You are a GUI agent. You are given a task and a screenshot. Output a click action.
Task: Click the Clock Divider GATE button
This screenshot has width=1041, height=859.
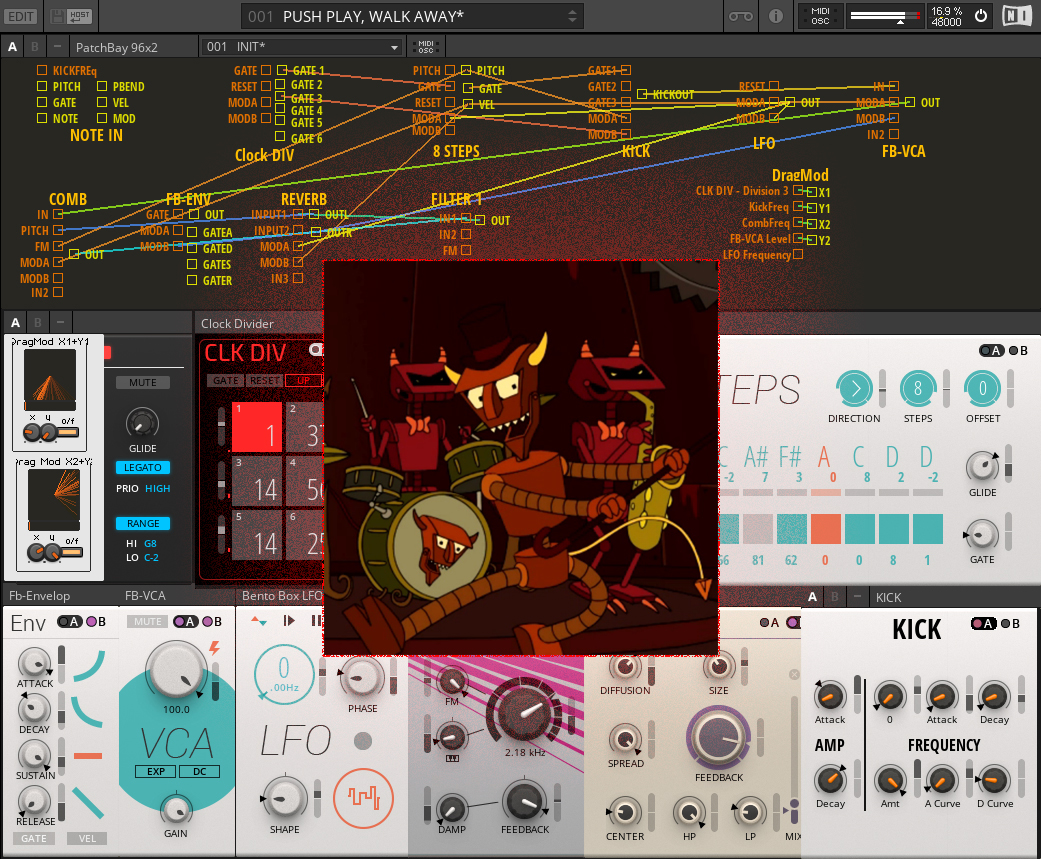coord(226,380)
